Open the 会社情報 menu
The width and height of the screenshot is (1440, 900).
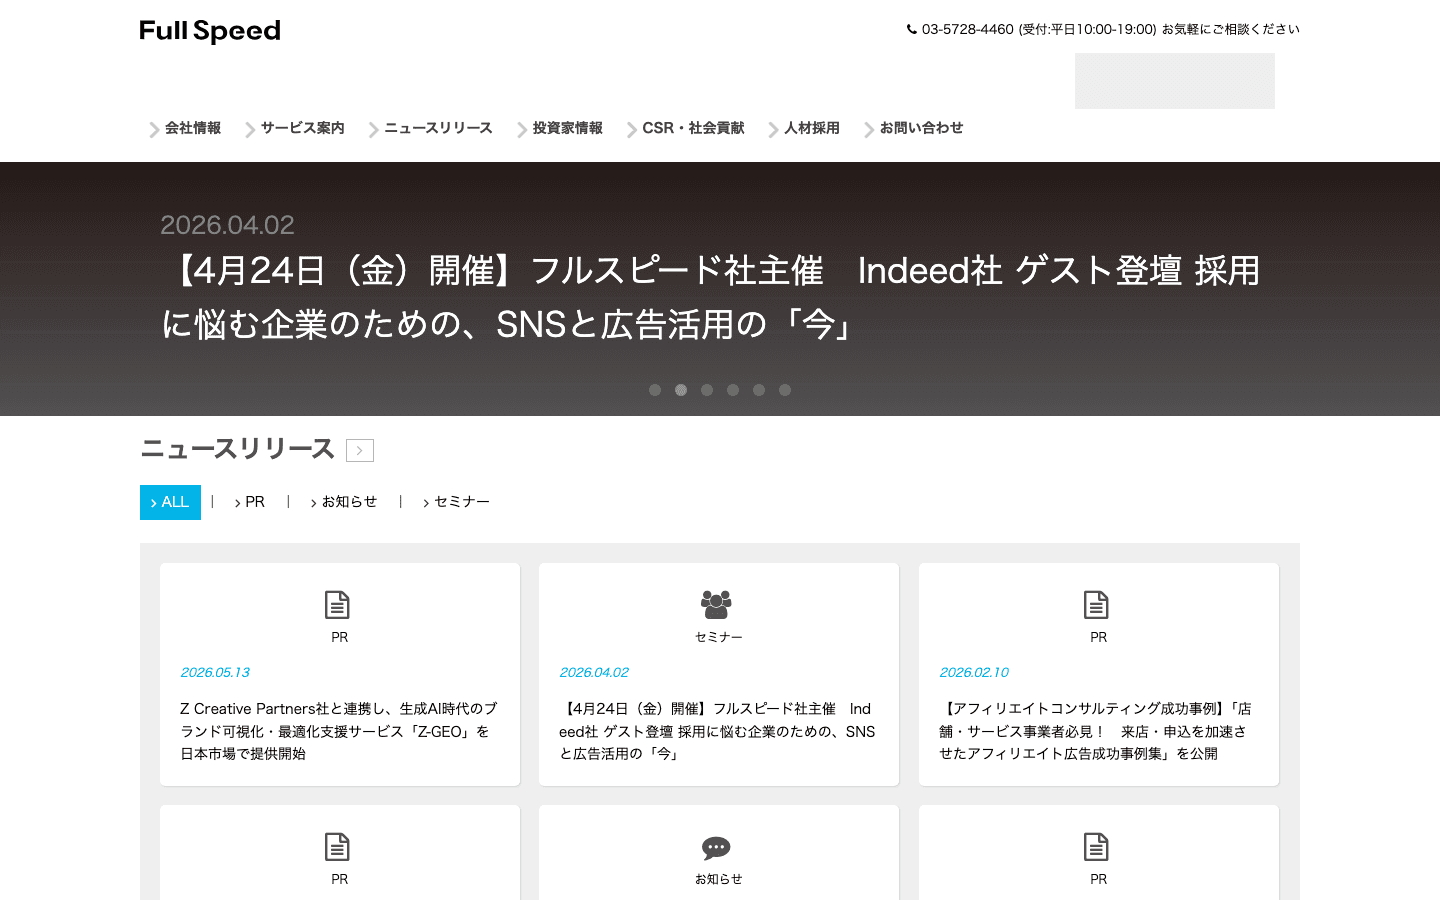185,128
